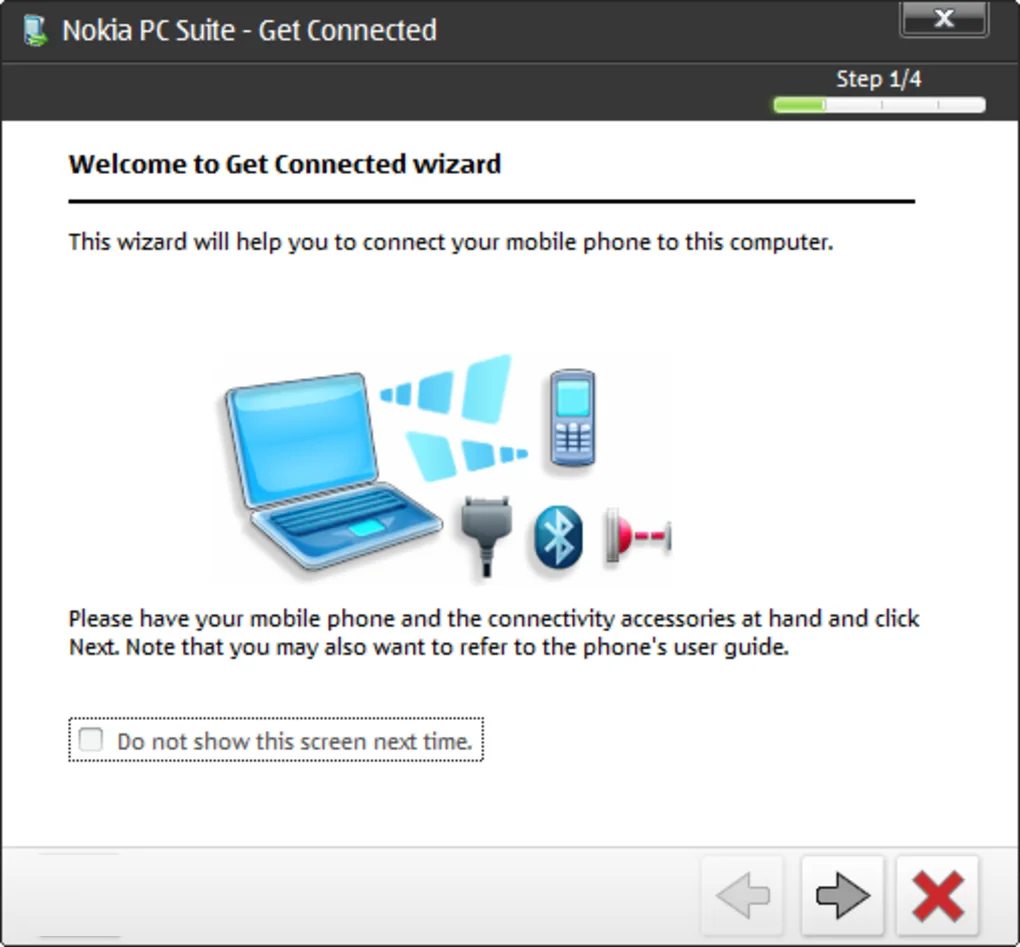1020x947 pixels.
Task: Click the greyed-out back arrow button
Action: pos(742,896)
